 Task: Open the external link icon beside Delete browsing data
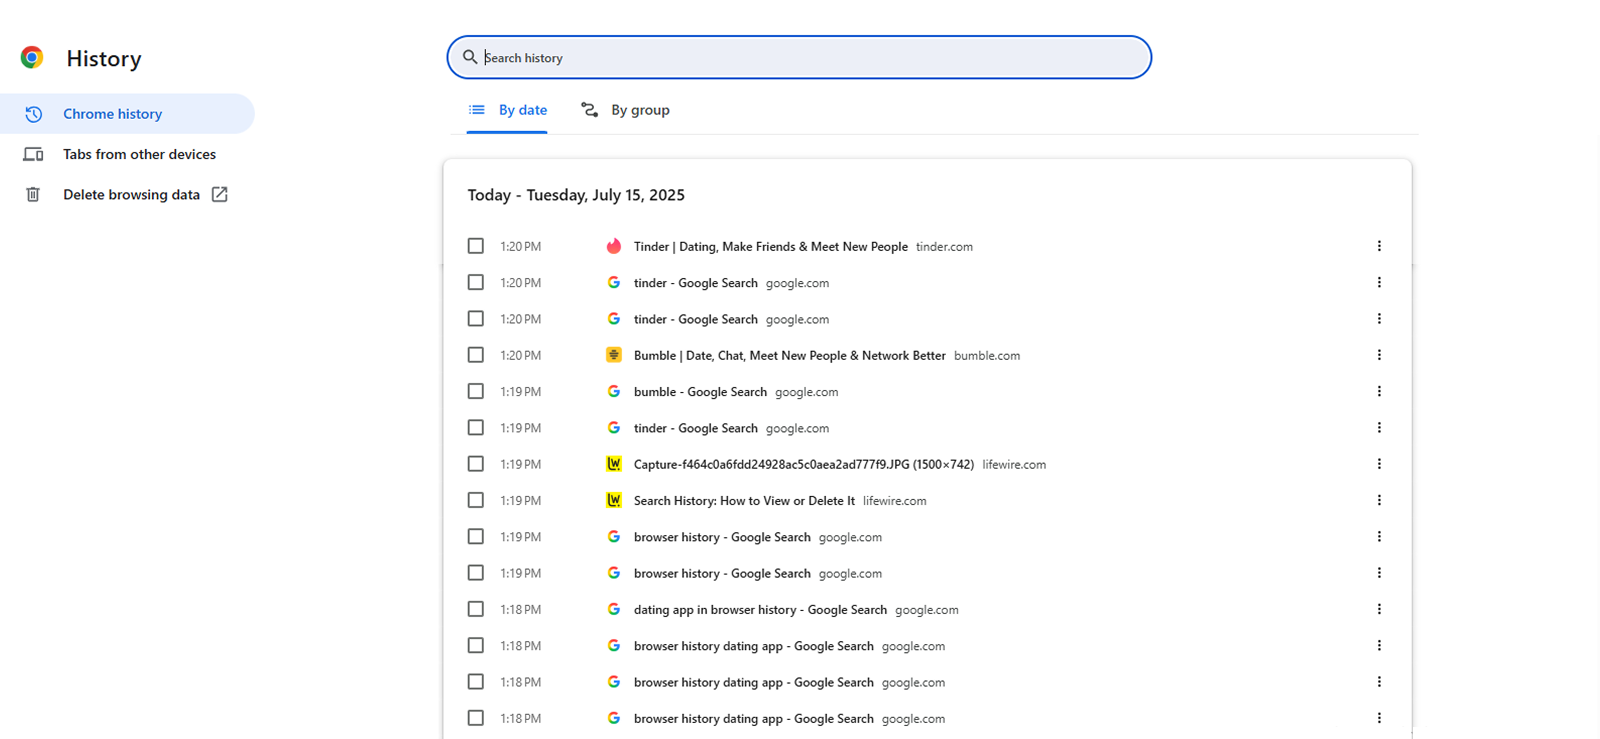tap(219, 194)
